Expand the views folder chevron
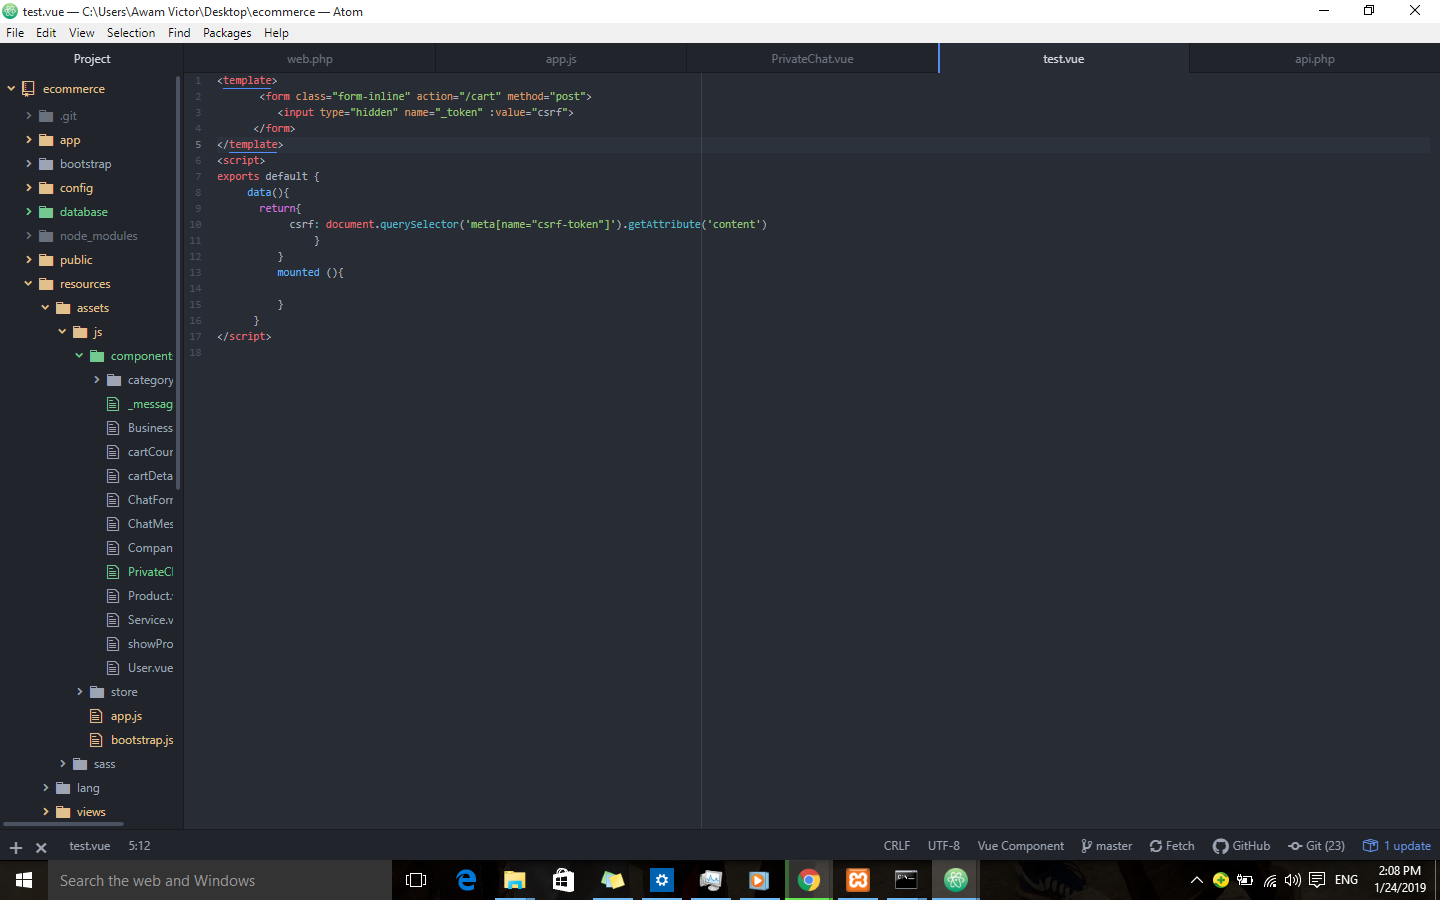1440x900 pixels. (x=45, y=812)
